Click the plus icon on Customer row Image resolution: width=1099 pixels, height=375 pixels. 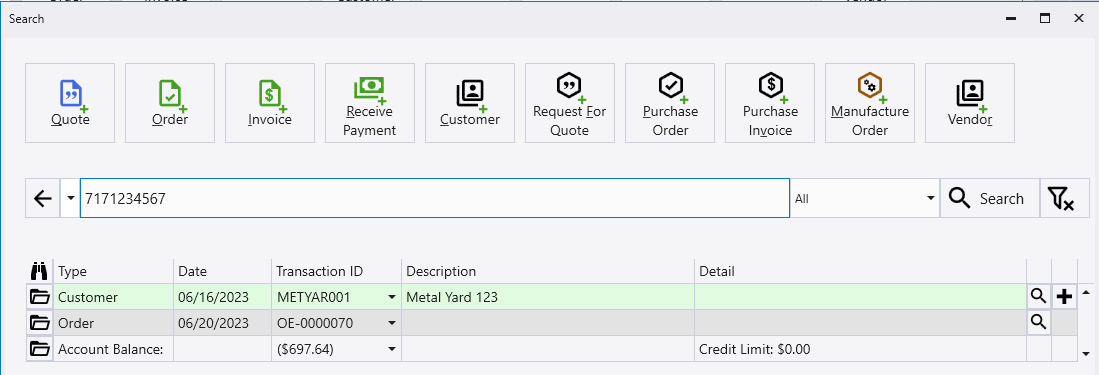point(1064,297)
